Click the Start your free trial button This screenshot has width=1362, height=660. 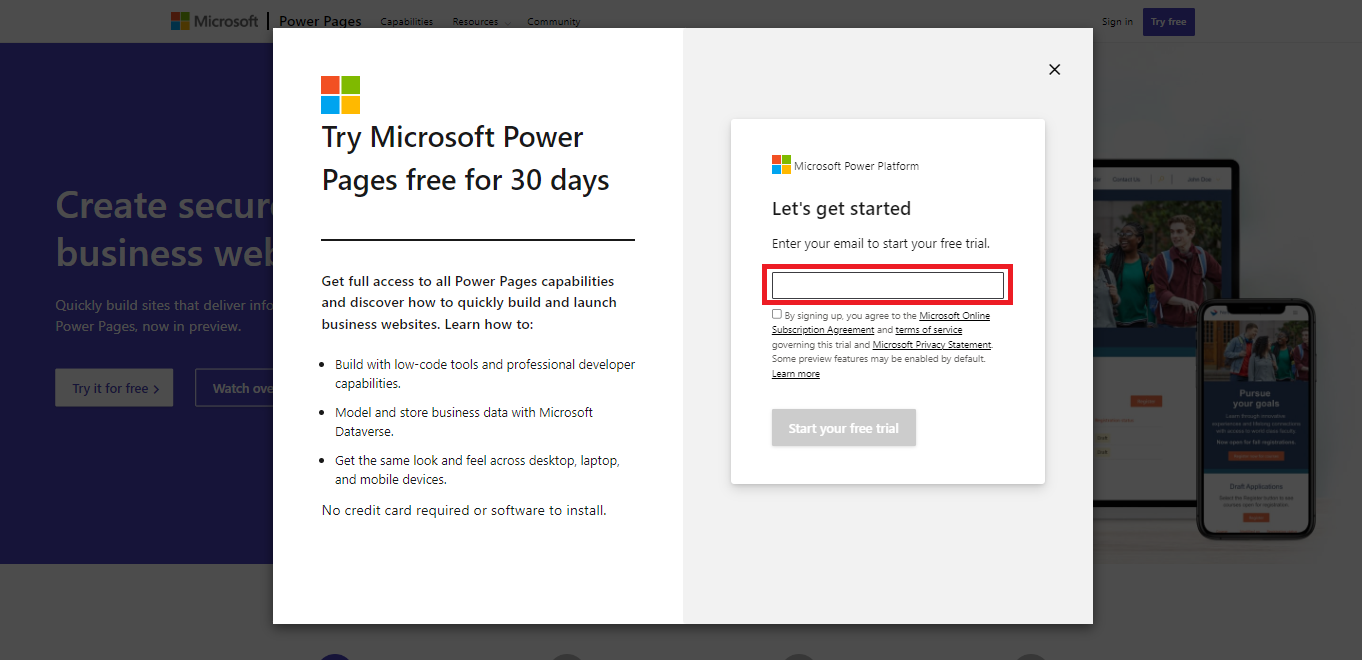(843, 428)
